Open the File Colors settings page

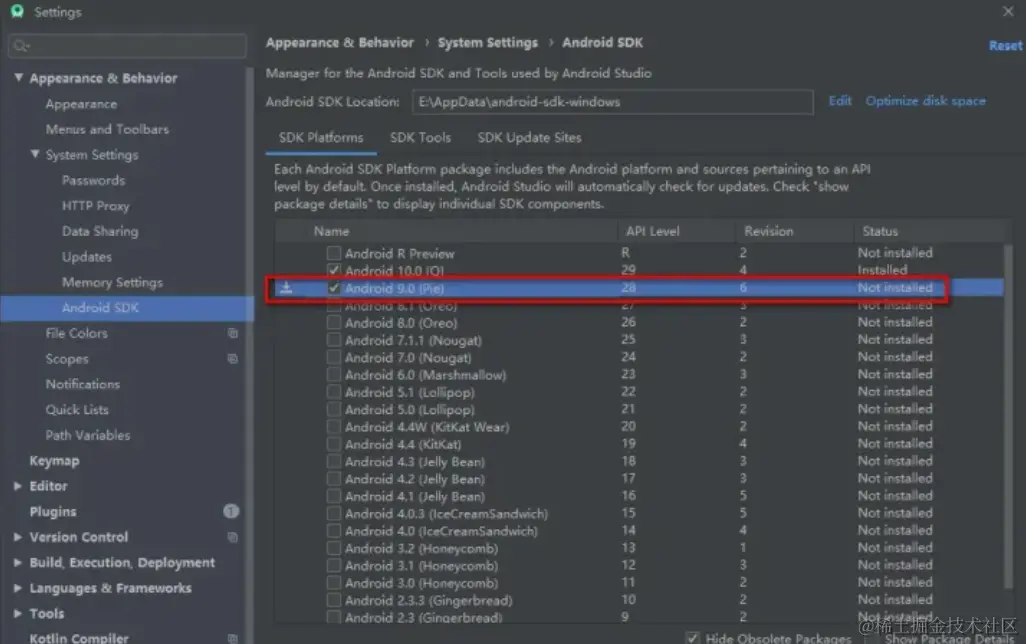click(x=77, y=333)
